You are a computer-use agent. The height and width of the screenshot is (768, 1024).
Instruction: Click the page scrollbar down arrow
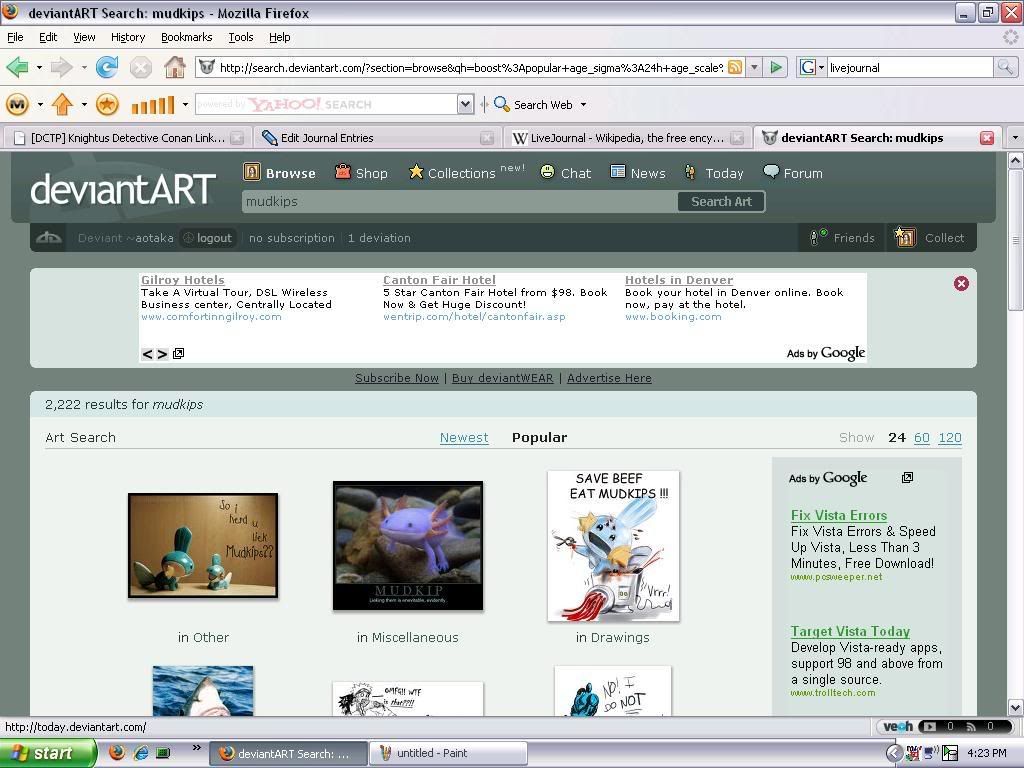coord(1016,707)
